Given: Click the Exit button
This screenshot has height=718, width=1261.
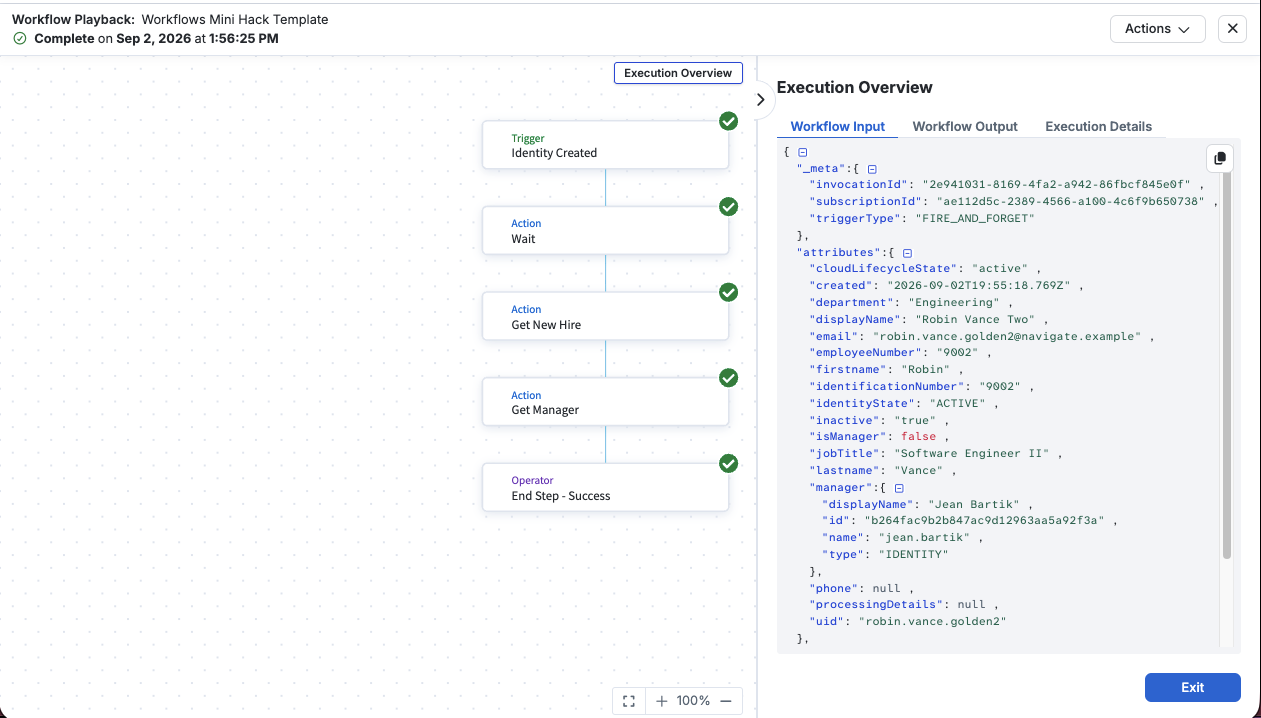Looking at the screenshot, I should pos(1192,687).
